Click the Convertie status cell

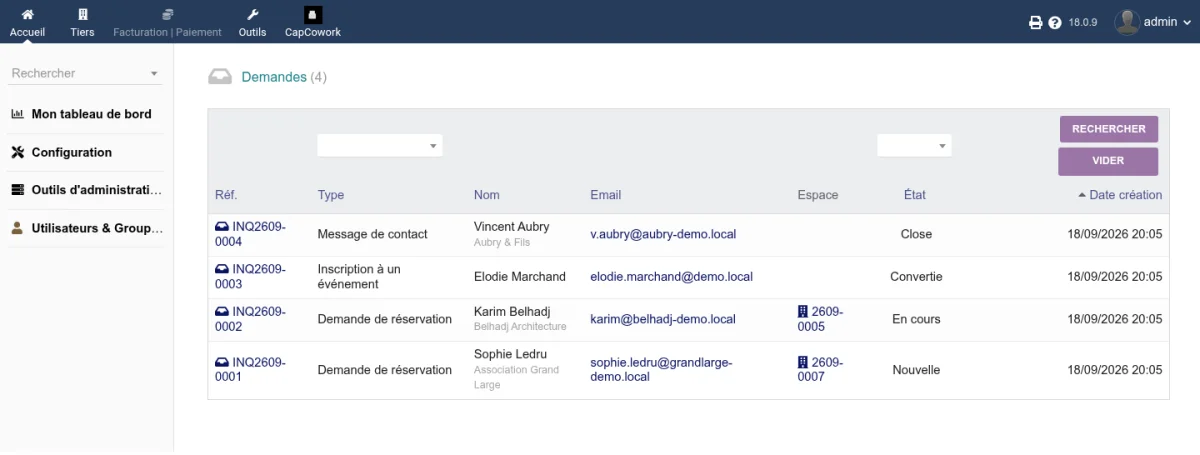916,276
